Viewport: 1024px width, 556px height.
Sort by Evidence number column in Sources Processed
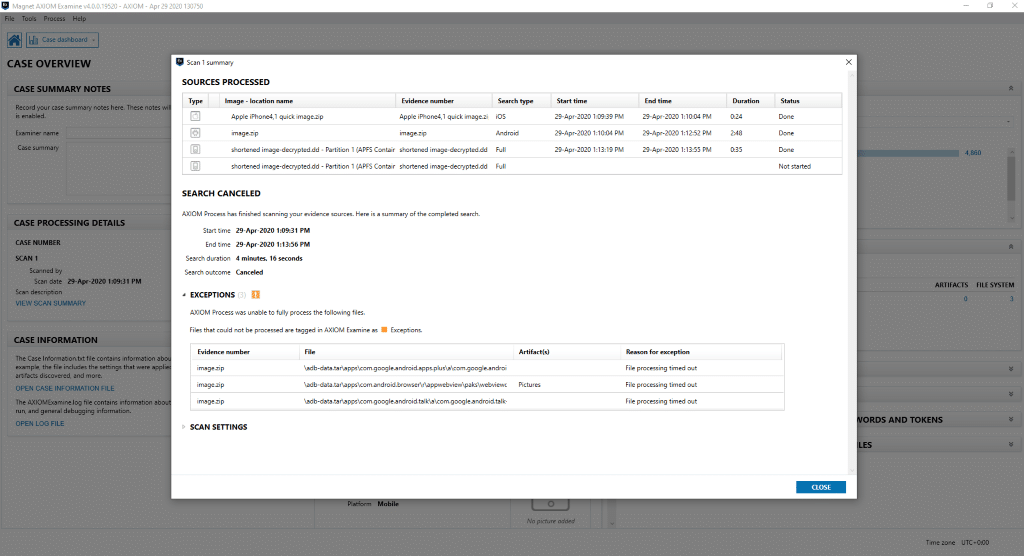(443, 101)
